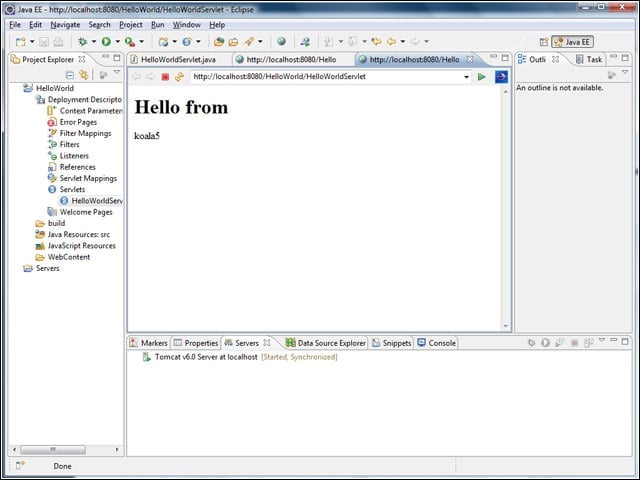Click the browser URL address field
Screen dimensions: 640x480
coord(327,77)
